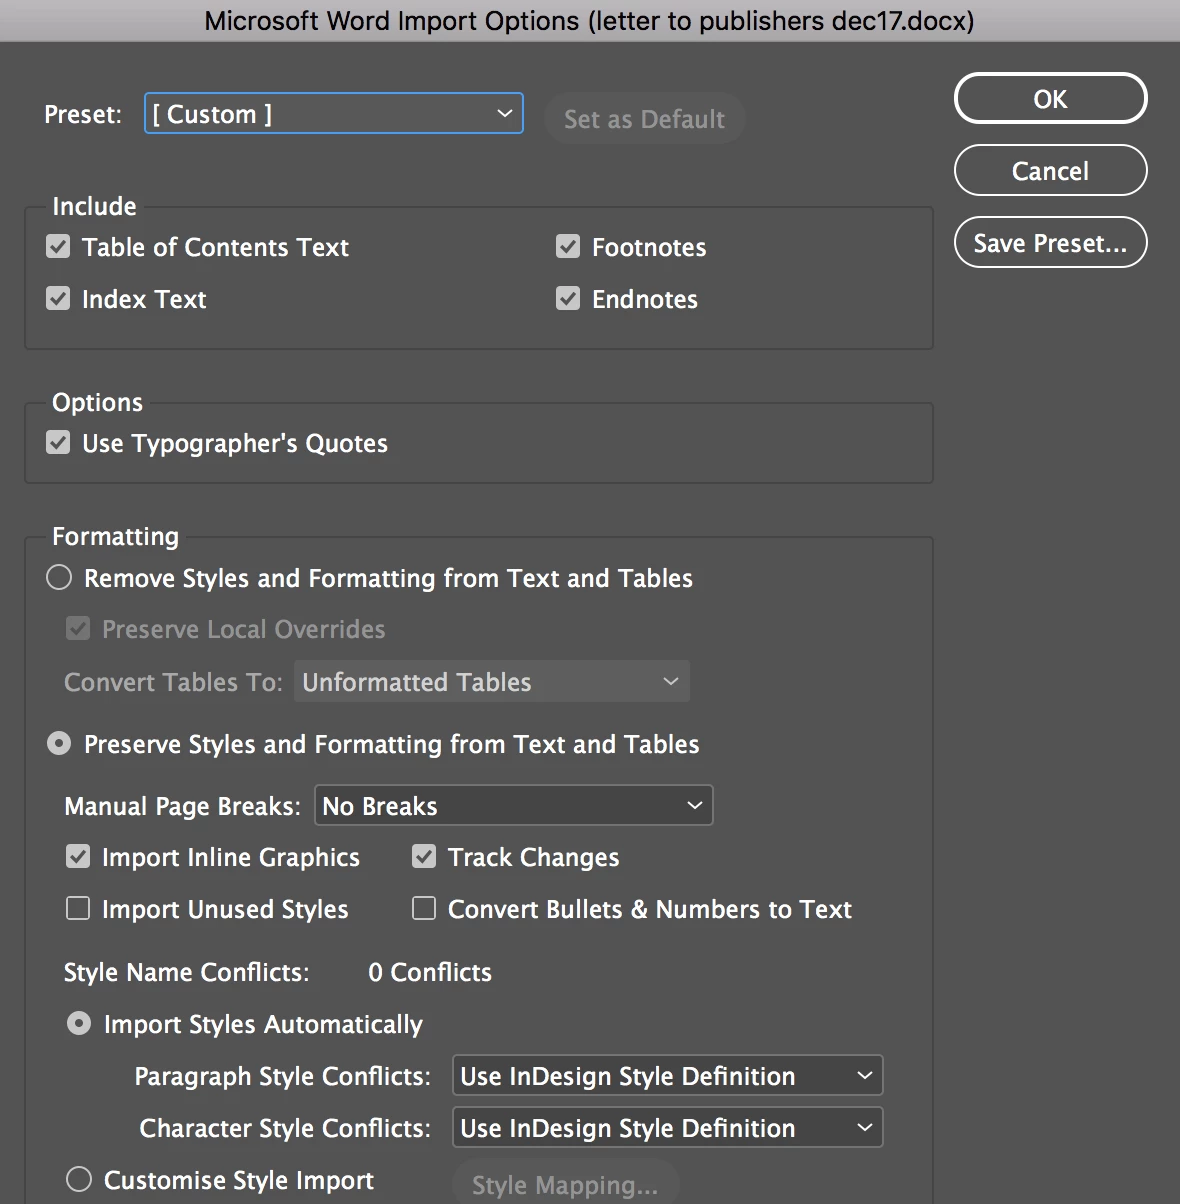Click the Convert Tables To label
Image resolution: width=1180 pixels, height=1204 pixels.
(173, 682)
